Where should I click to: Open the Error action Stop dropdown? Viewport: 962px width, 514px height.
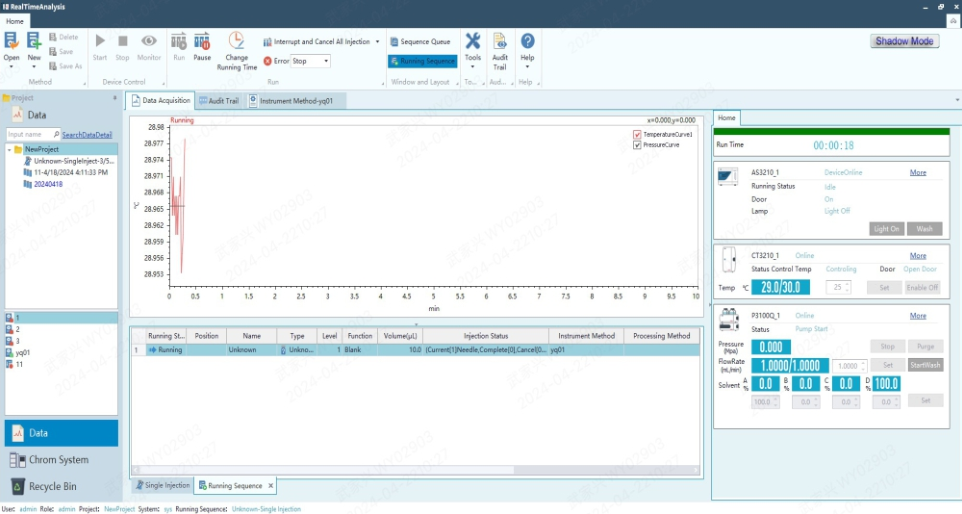click(x=310, y=61)
